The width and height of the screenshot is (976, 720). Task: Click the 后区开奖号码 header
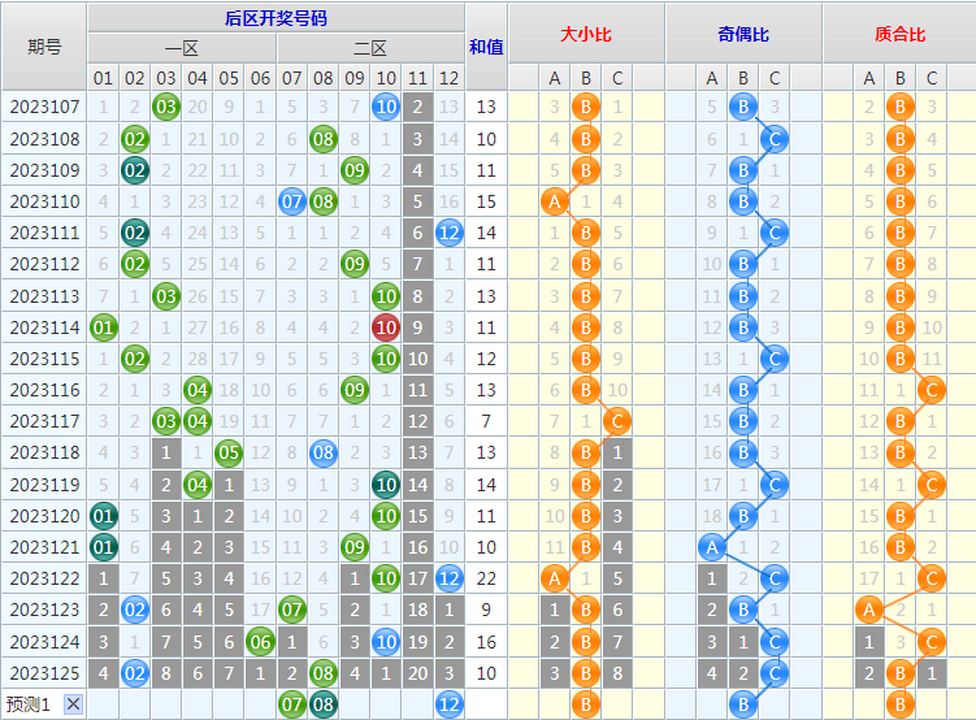tap(276, 18)
